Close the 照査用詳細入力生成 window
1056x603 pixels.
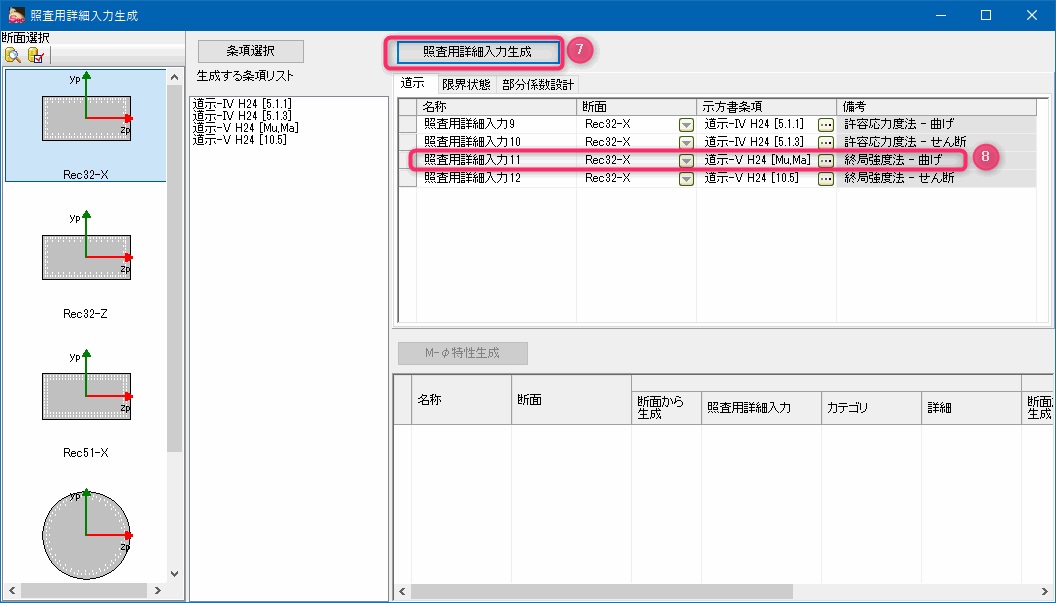tap(1032, 15)
